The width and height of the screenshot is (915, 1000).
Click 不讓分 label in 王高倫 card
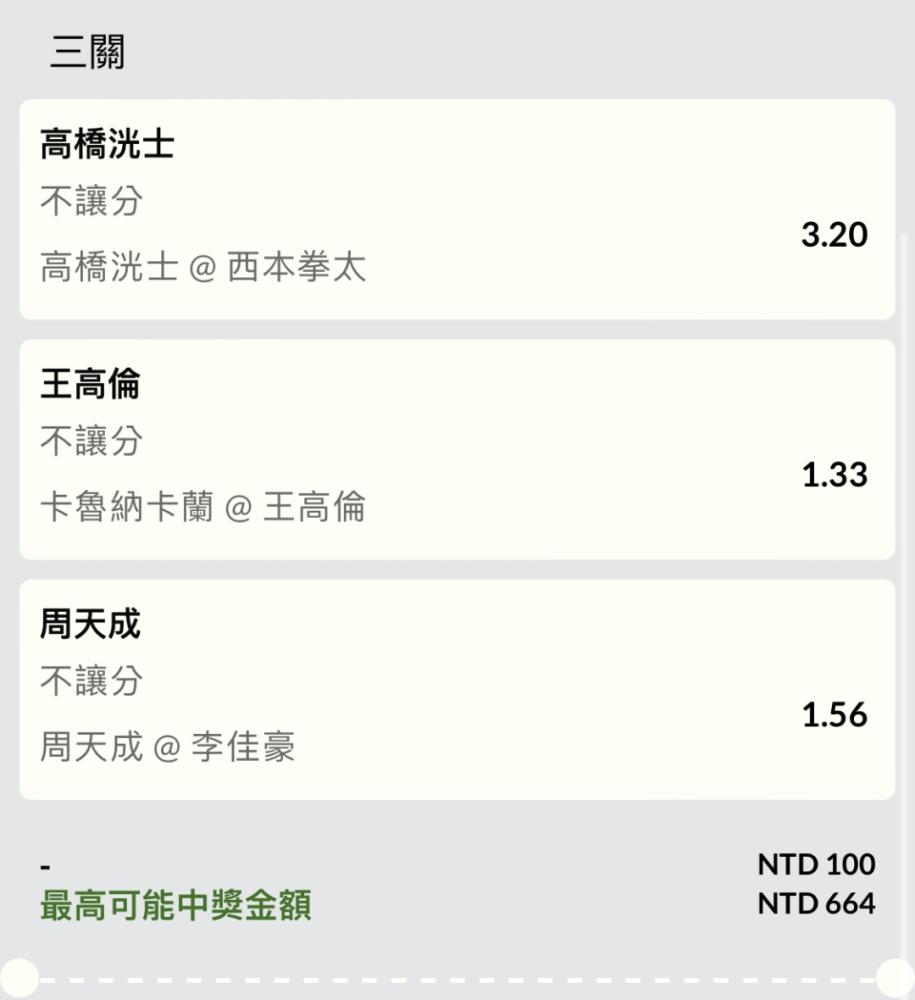91,442
